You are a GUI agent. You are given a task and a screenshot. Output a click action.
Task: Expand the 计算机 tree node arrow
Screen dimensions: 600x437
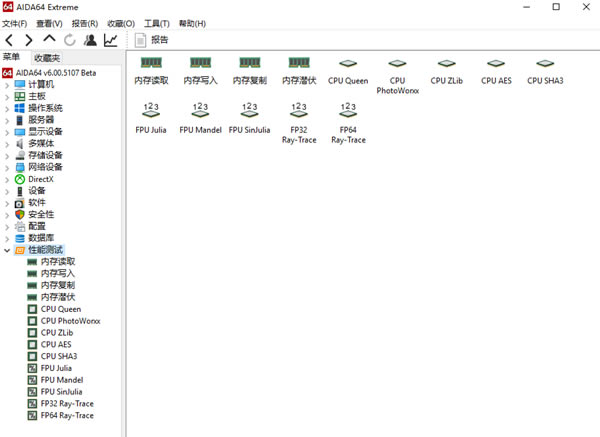pyautogui.click(x=7, y=85)
